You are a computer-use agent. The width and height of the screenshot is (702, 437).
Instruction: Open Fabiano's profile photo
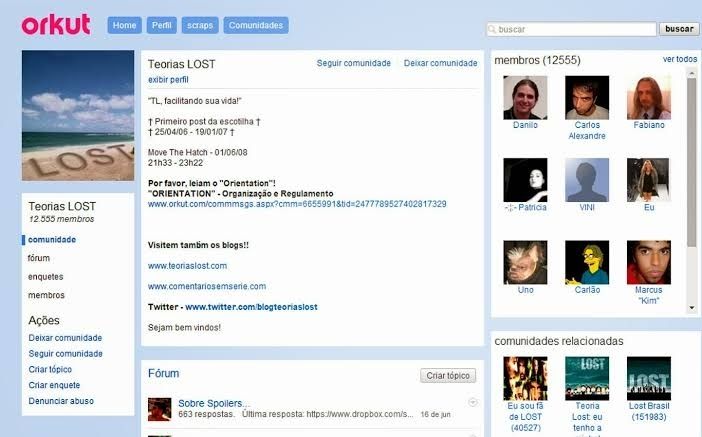649,97
